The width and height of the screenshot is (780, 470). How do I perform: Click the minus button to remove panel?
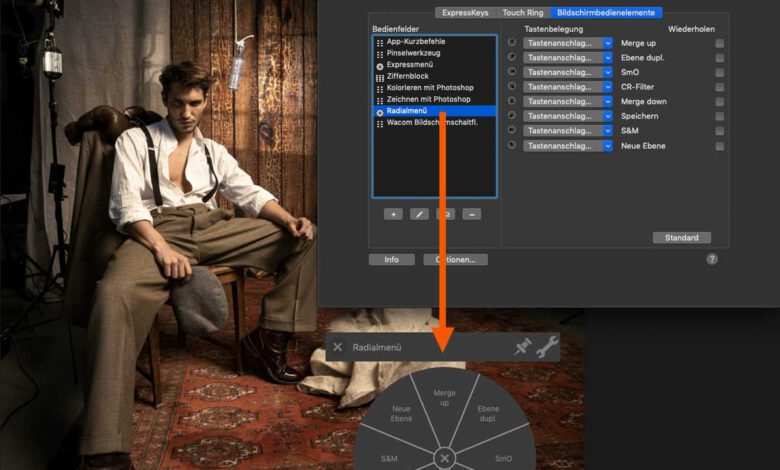click(472, 214)
